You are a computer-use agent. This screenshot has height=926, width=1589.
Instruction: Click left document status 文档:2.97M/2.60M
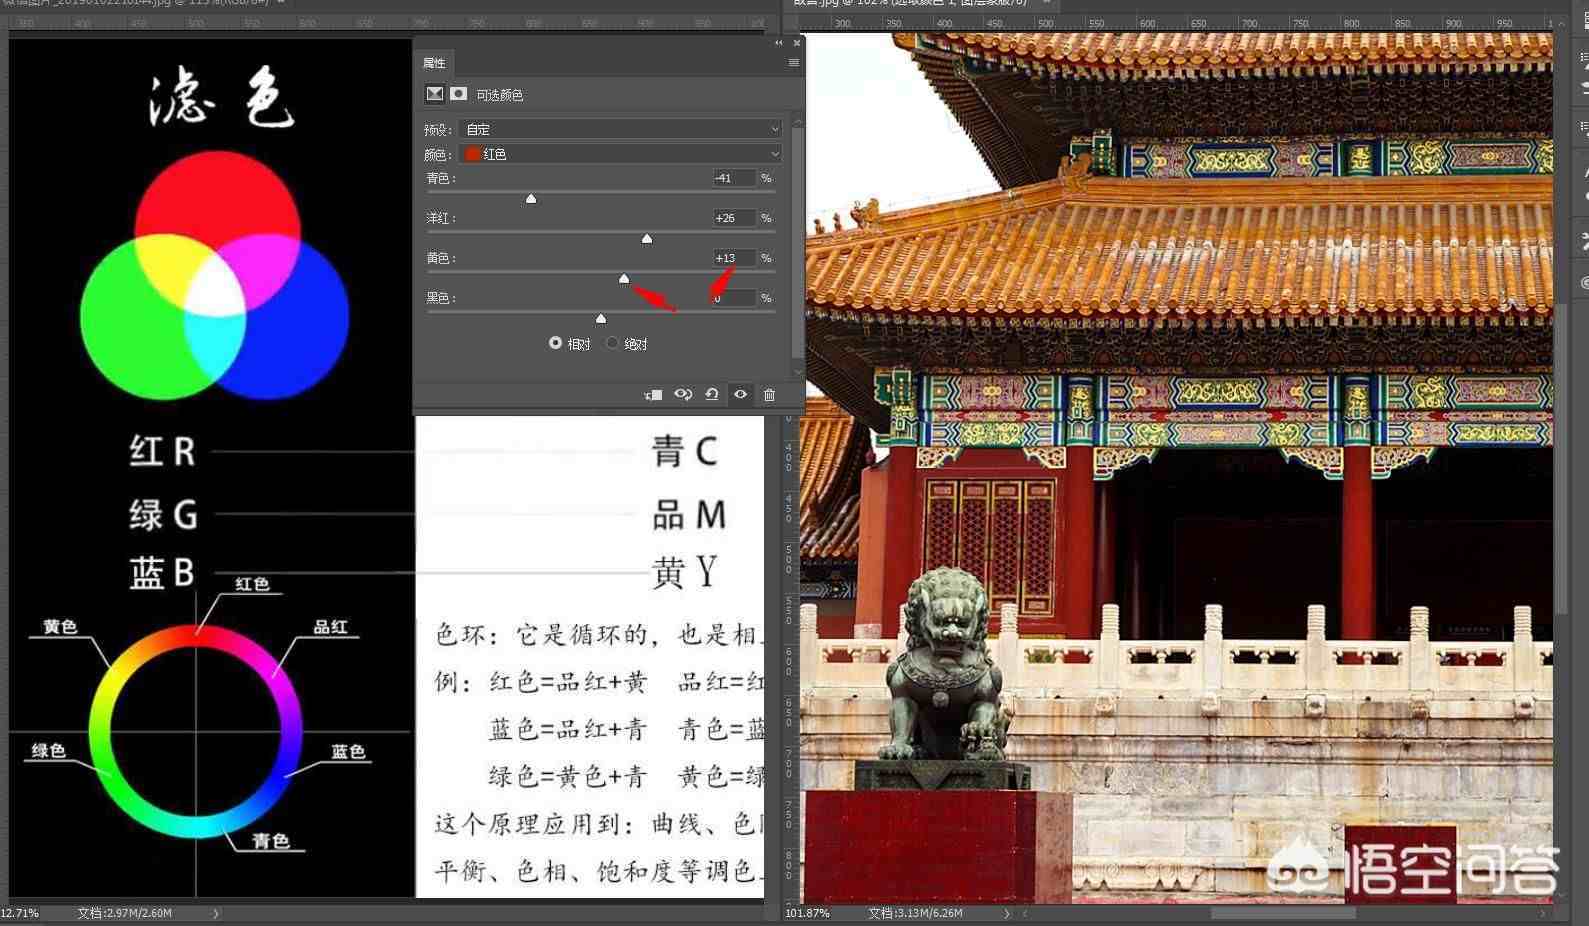[x=125, y=913]
